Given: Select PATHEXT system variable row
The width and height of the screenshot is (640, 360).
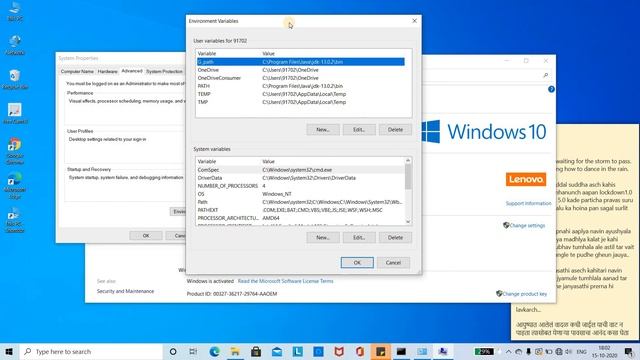Looking at the screenshot, I should 300,210.
